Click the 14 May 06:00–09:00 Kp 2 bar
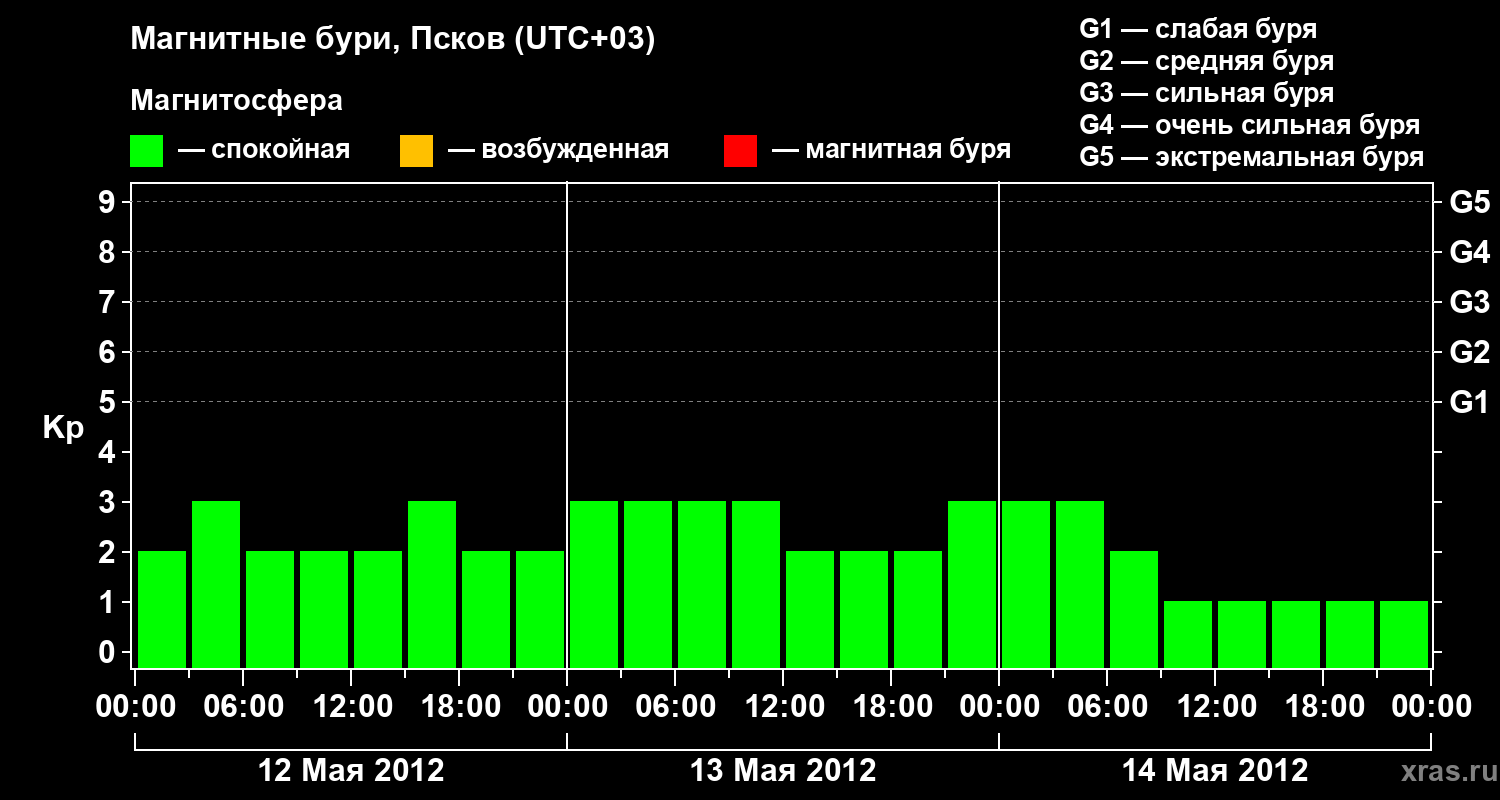The height and width of the screenshot is (800, 1500). click(1134, 609)
